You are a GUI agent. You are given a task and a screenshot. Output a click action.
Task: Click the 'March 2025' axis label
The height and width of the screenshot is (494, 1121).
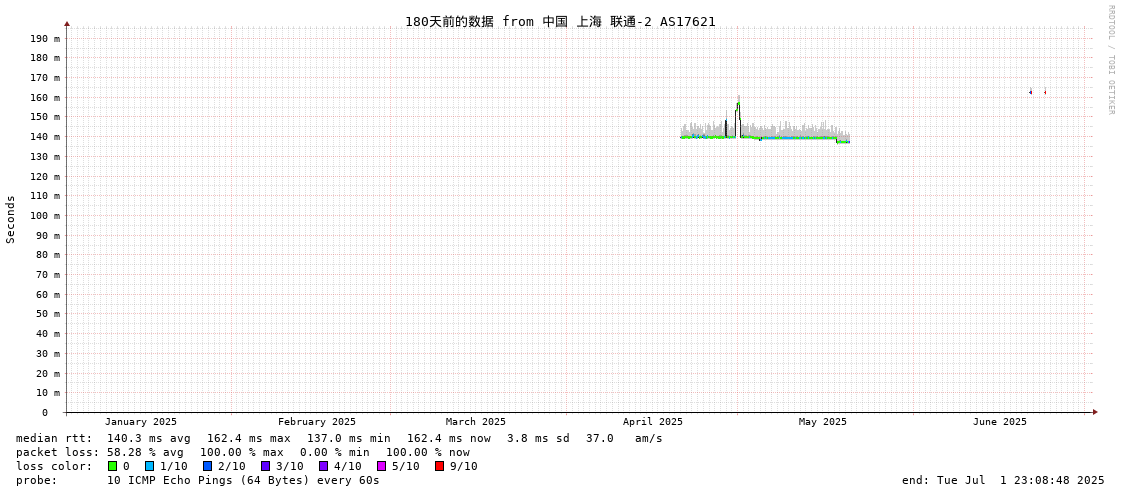point(475,422)
